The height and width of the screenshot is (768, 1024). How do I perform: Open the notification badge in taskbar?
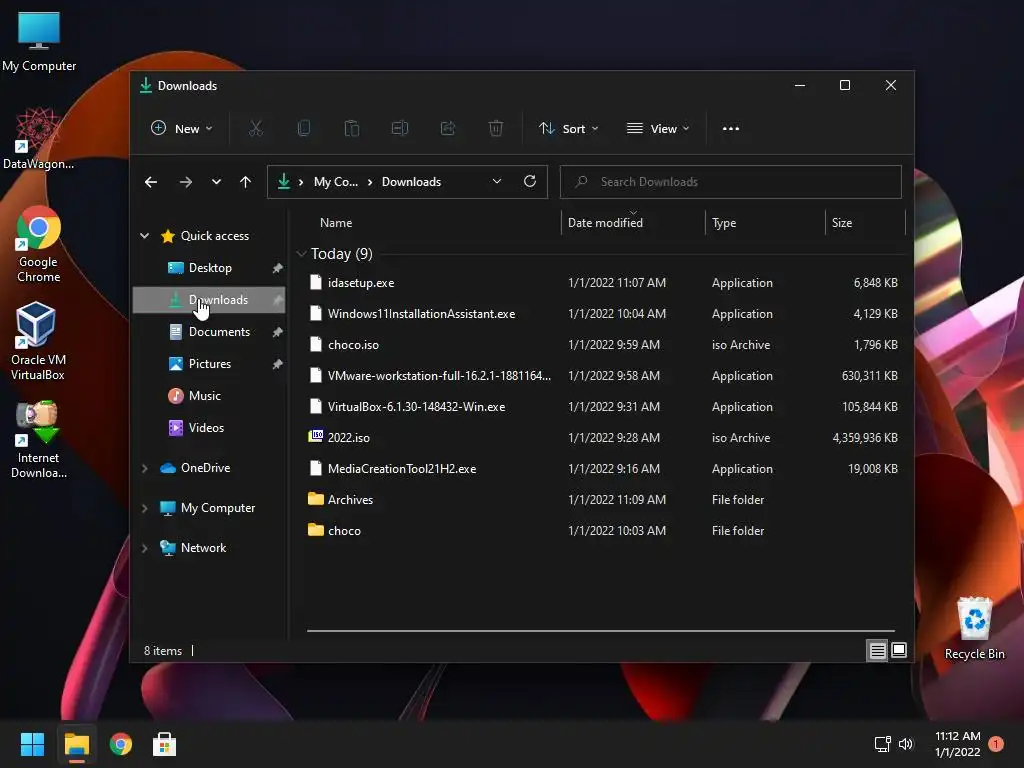pos(996,744)
